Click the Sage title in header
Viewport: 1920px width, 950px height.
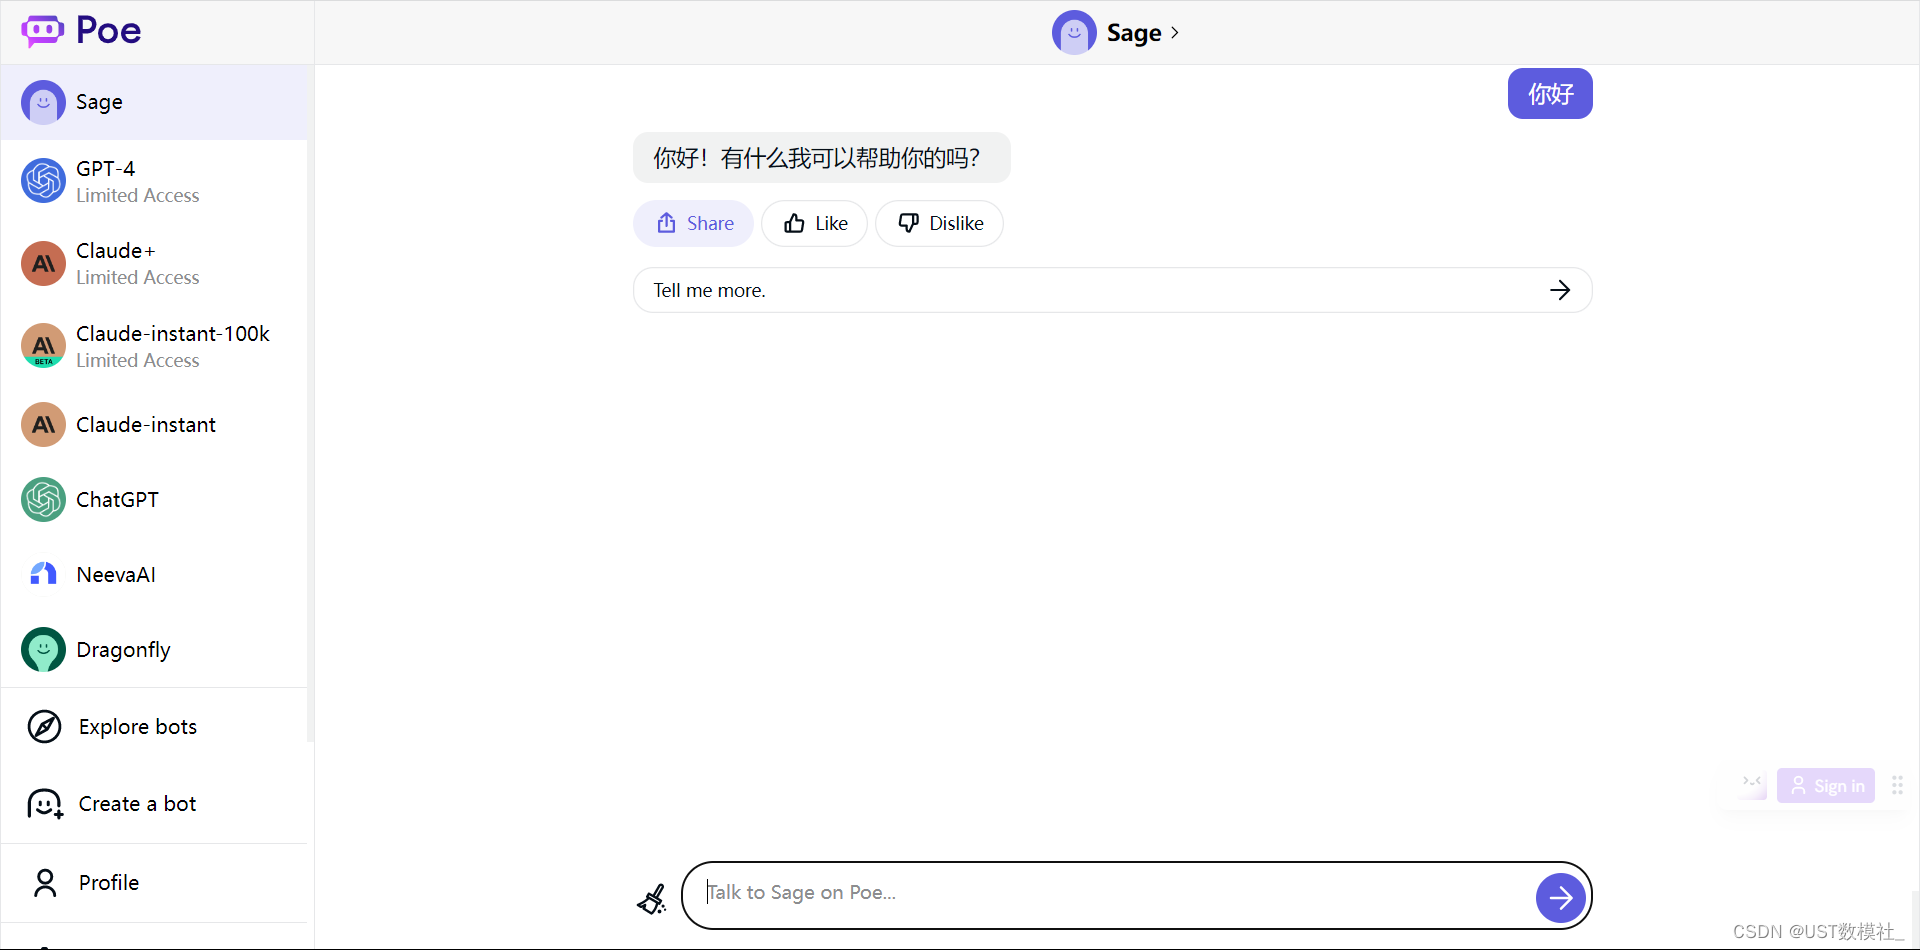[x=1134, y=33]
